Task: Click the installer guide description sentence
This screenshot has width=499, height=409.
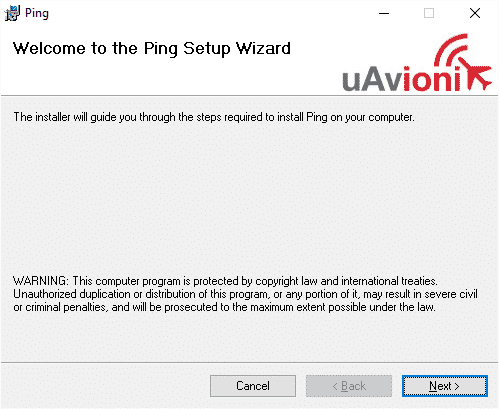Action: (x=214, y=117)
